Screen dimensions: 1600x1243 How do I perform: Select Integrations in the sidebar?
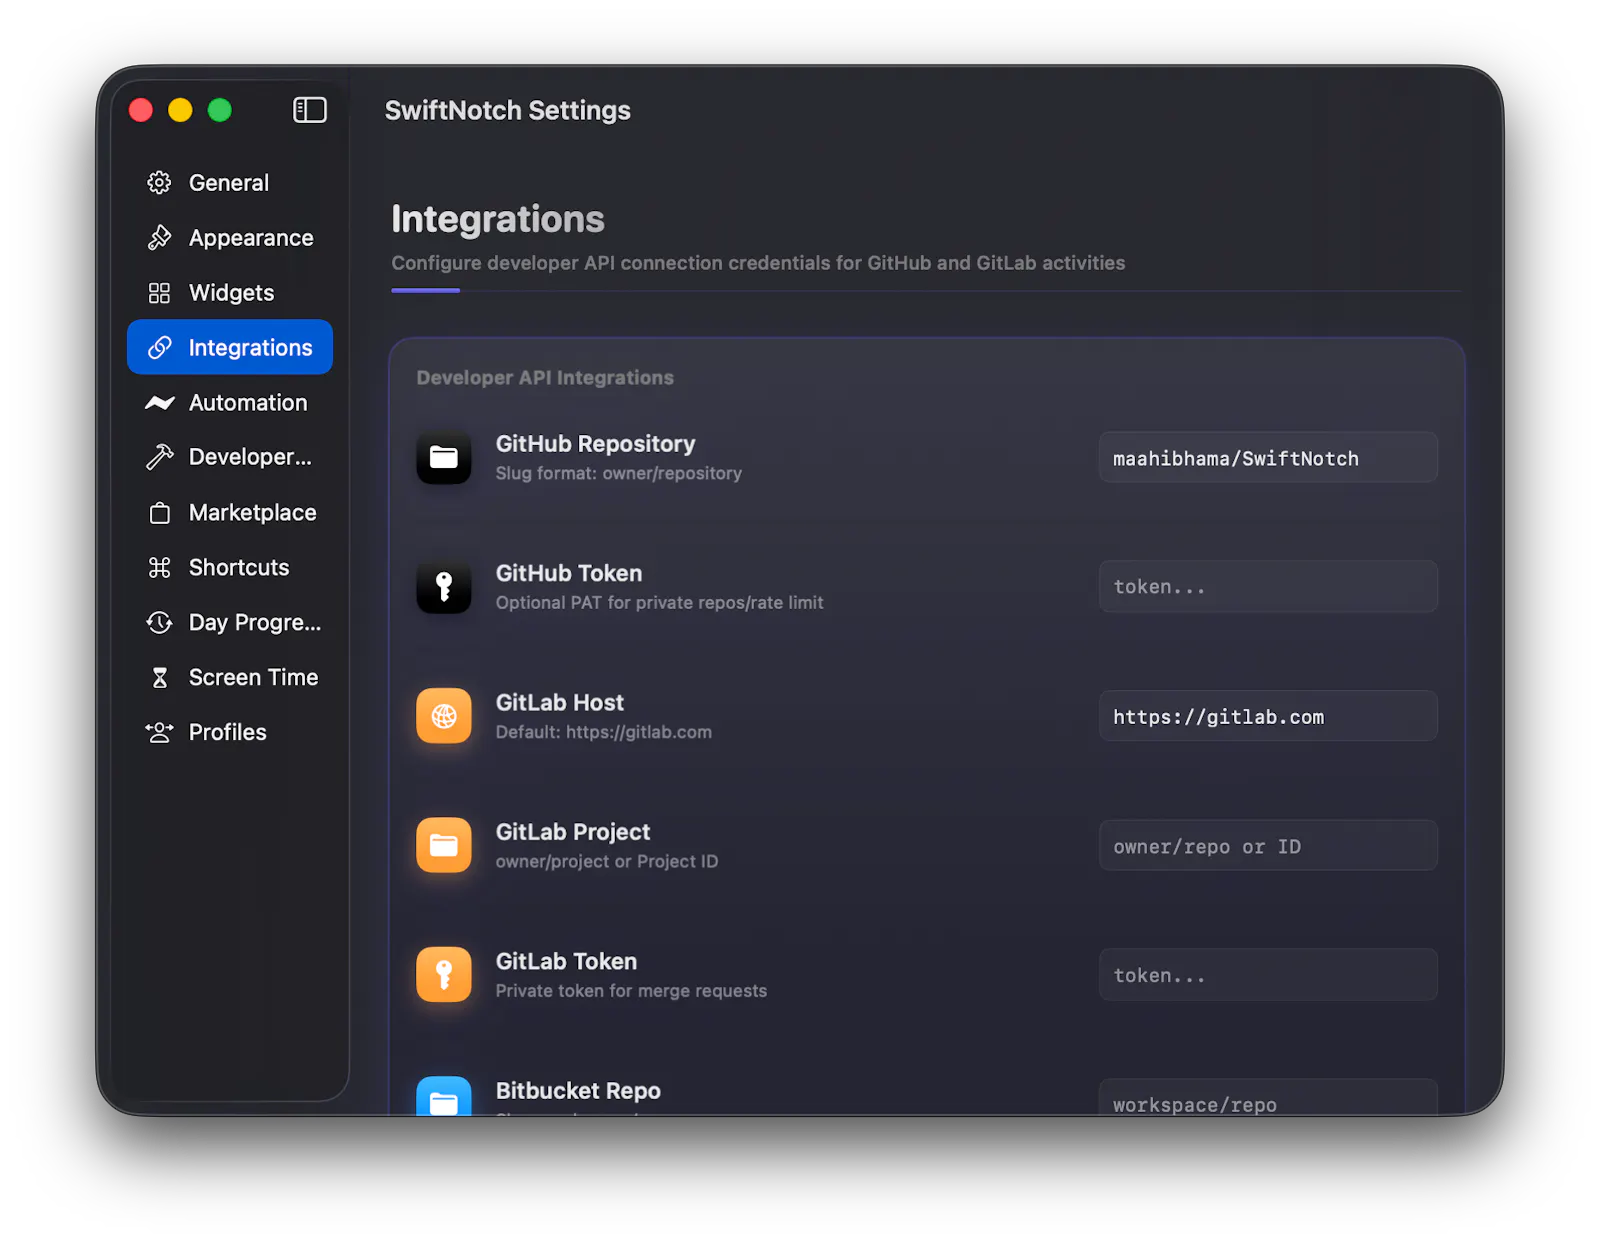click(x=230, y=347)
